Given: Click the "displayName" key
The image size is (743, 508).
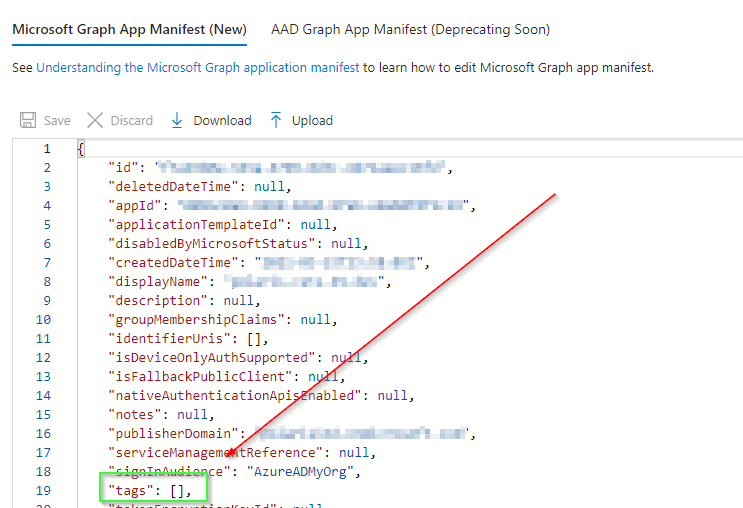Looking at the screenshot, I should click(158, 281).
